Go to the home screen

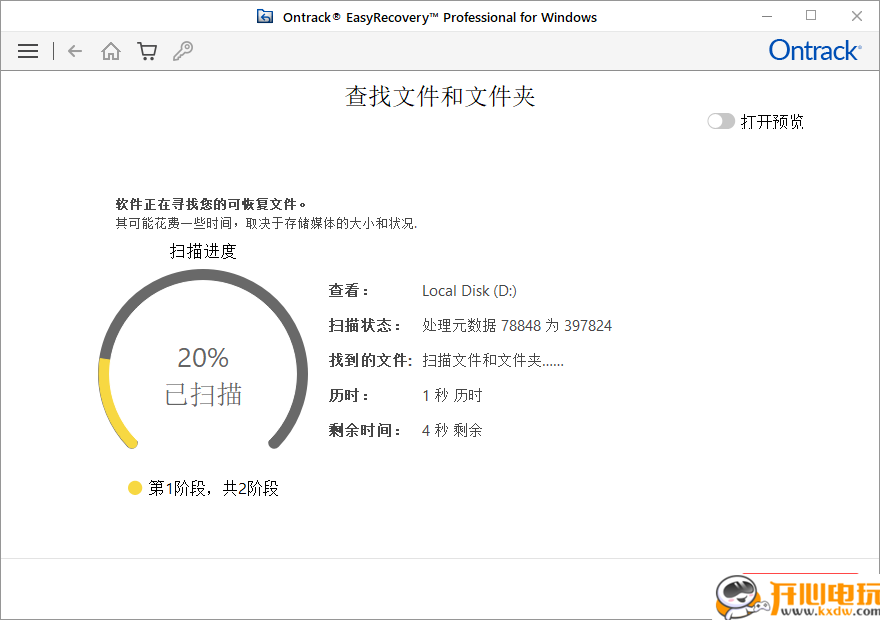tap(110, 50)
